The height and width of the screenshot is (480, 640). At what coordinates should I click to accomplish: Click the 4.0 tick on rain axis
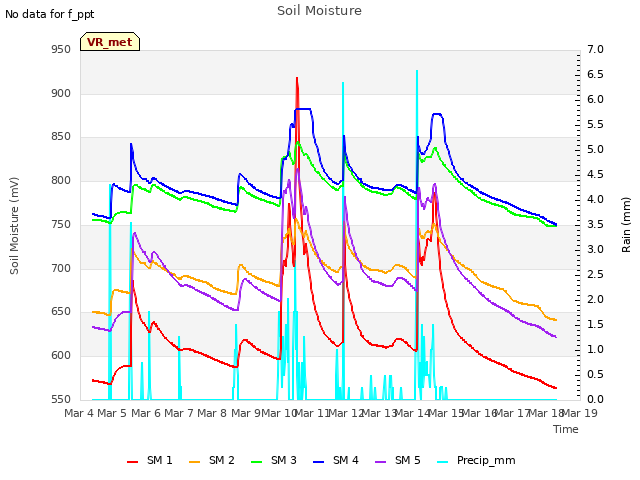pyautogui.click(x=596, y=200)
